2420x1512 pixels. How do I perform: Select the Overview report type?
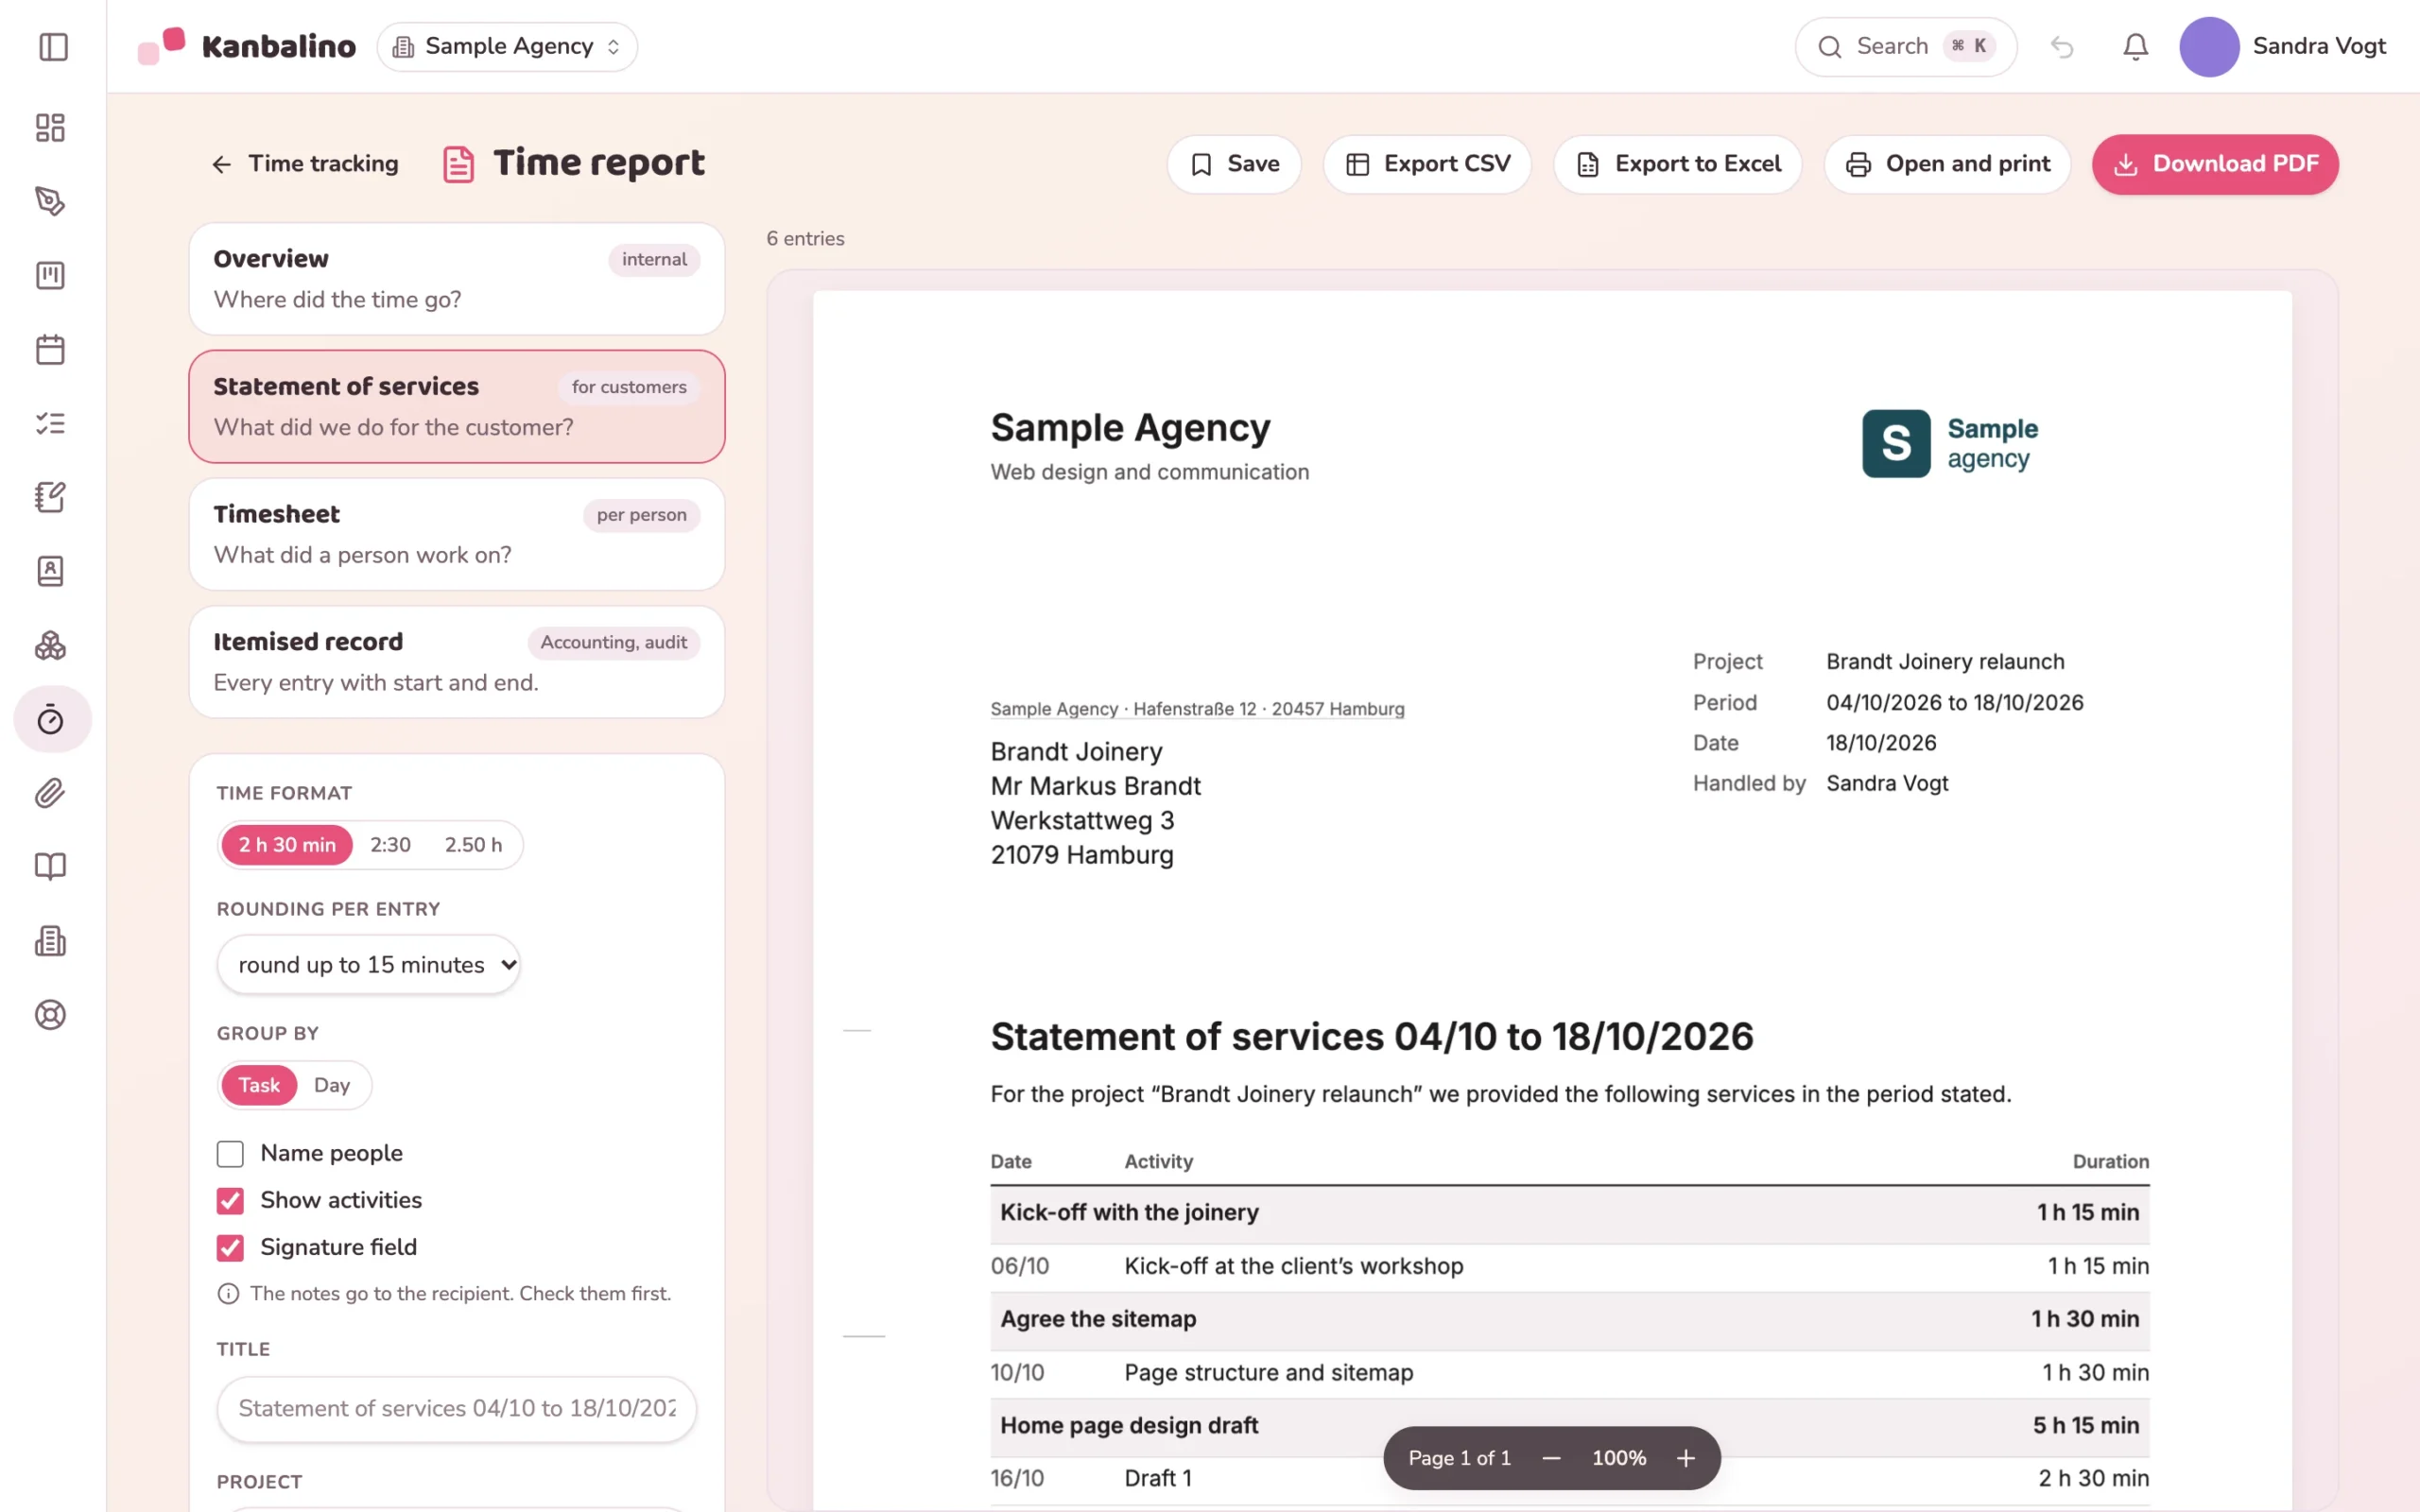click(x=457, y=279)
